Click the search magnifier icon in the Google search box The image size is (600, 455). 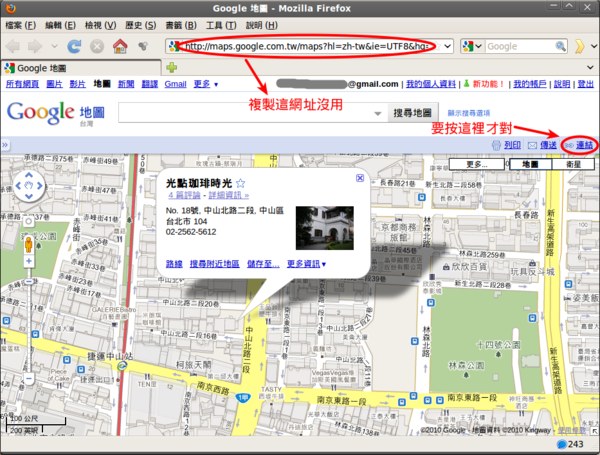(x=561, y=46)
